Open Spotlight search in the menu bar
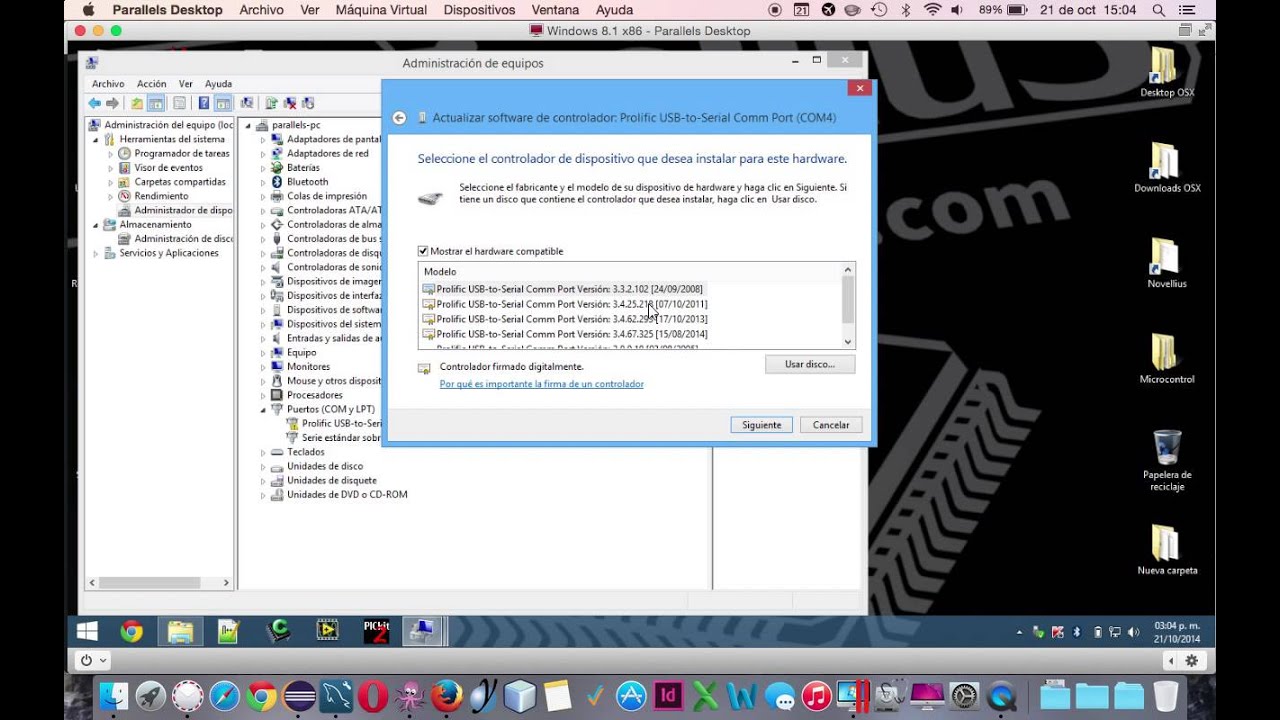 (1159, 10)
